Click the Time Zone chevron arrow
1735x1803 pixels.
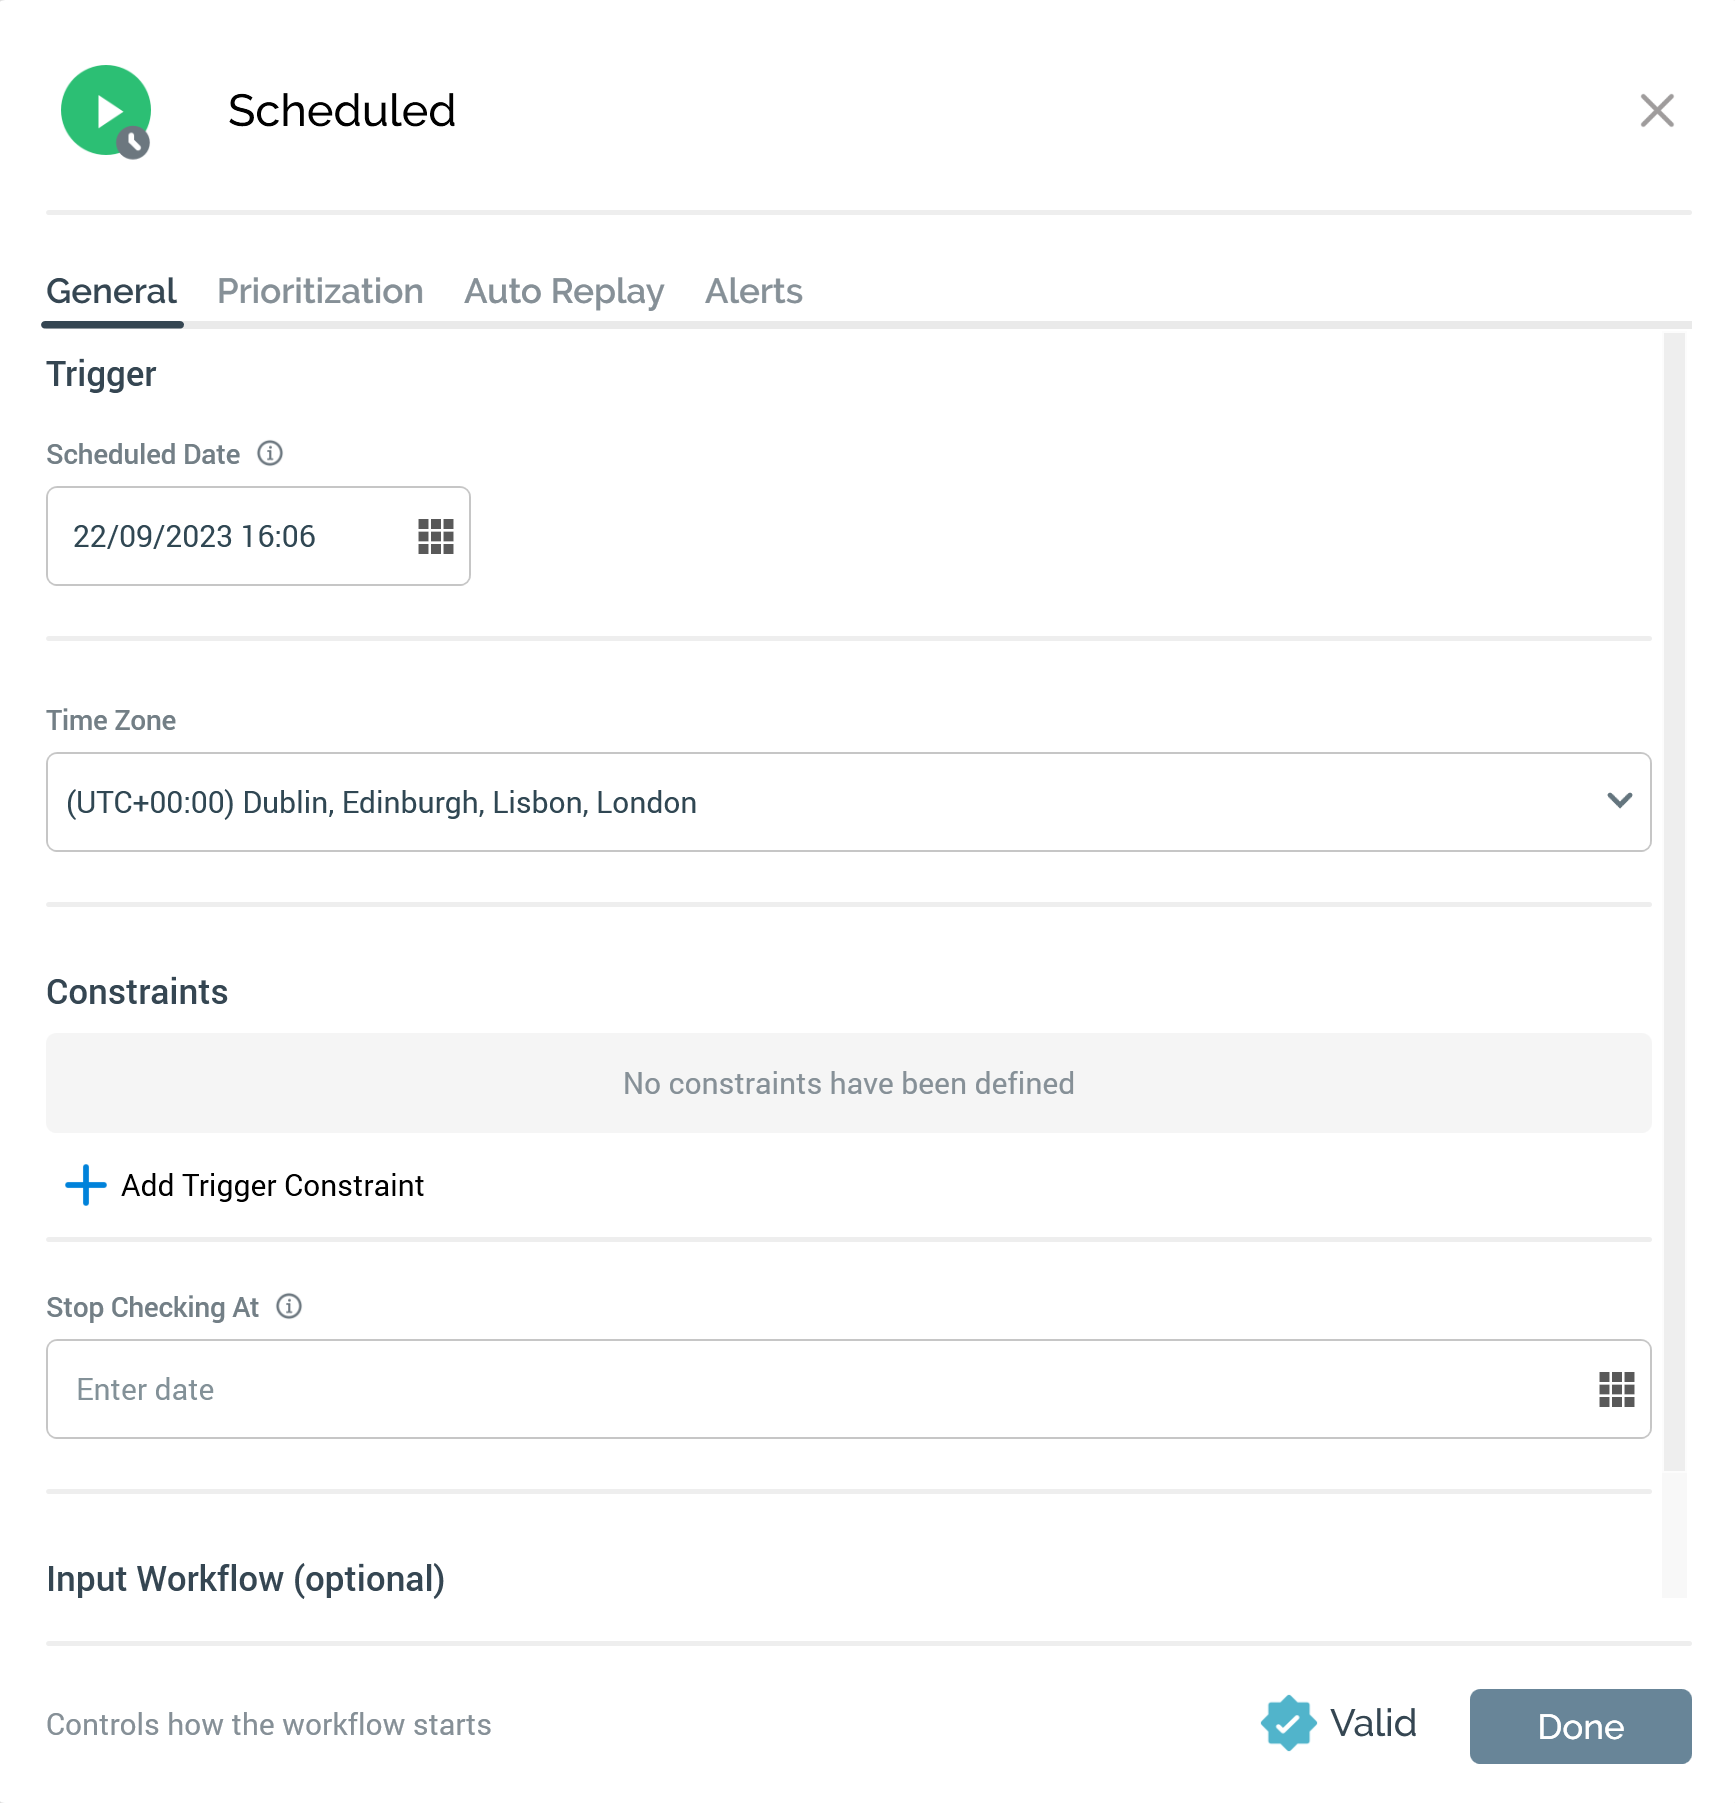pos(1619,801)
